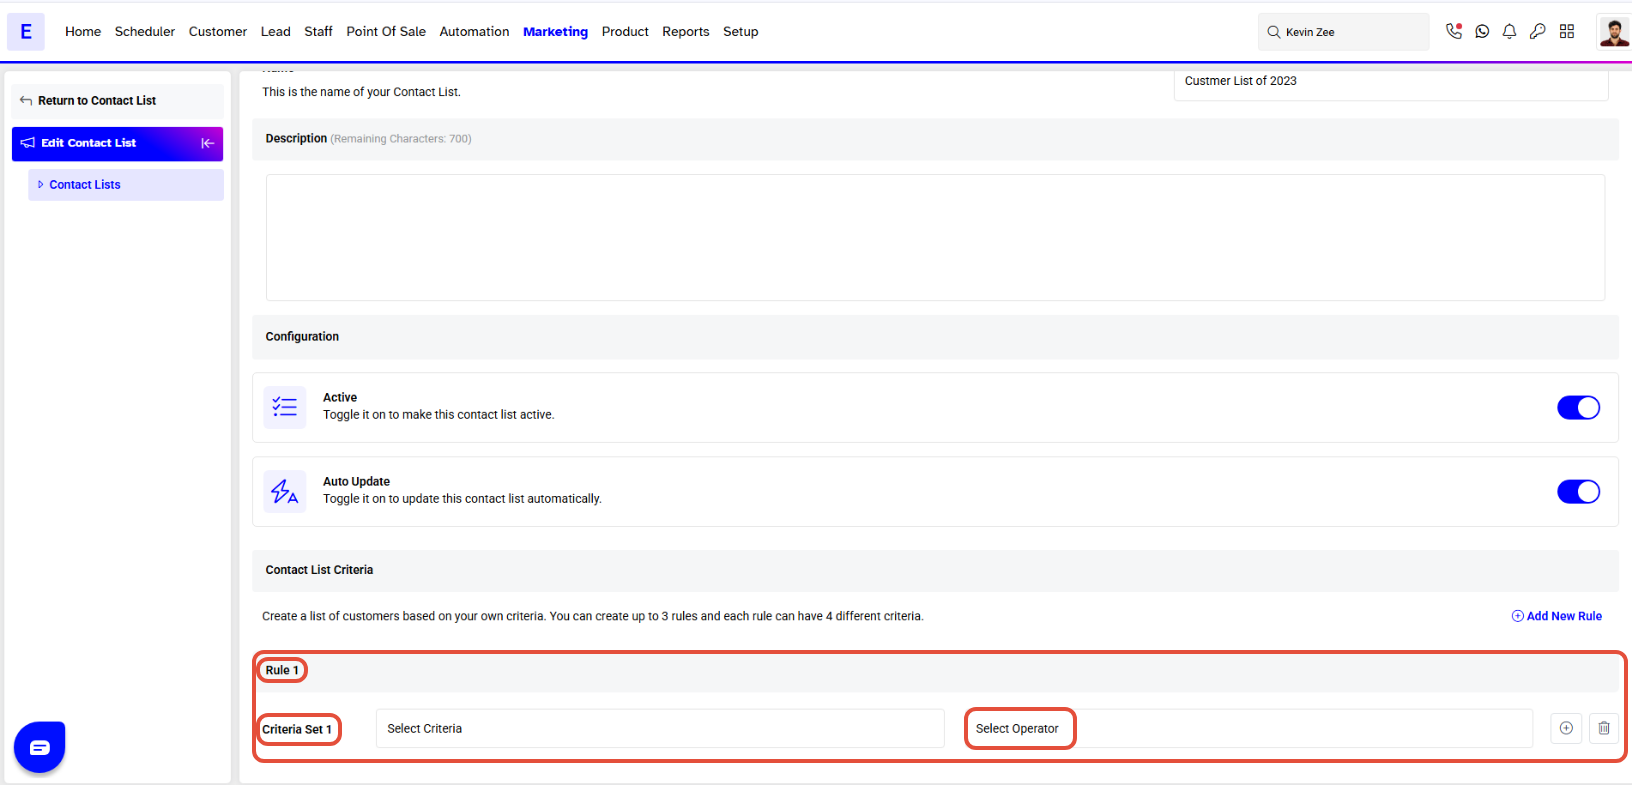
Task: Collapse sidebar with the arrow icon
Action: (207, 143)
